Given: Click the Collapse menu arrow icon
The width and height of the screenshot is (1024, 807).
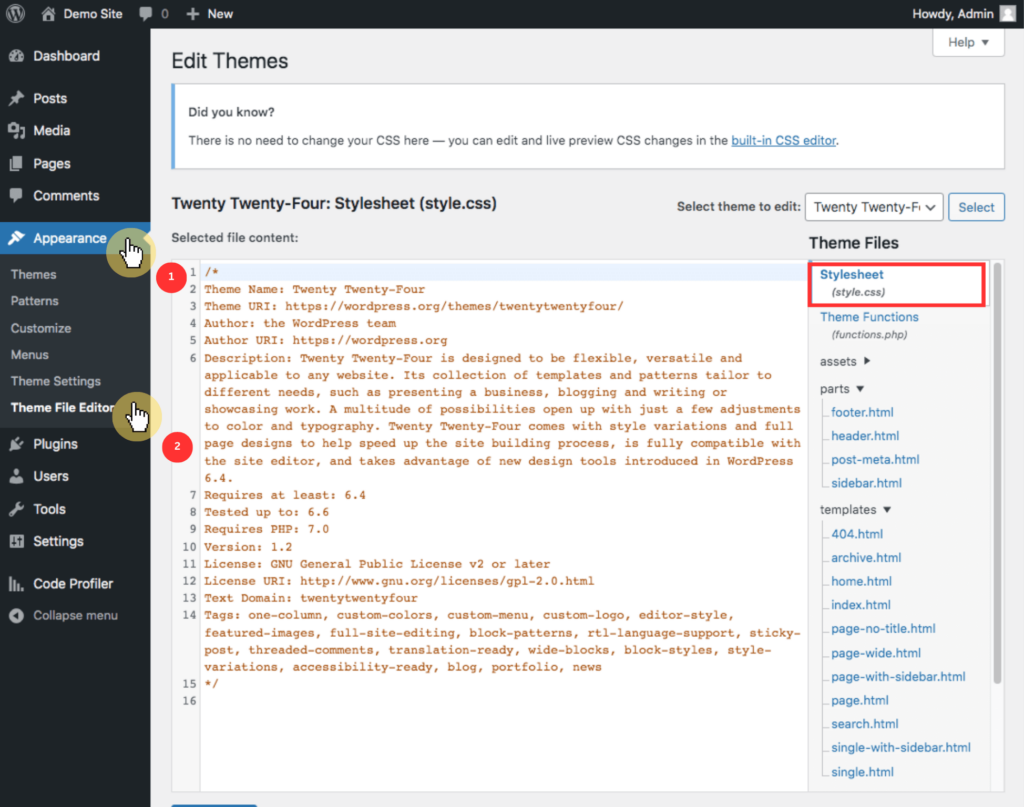Looking at the screenshot, I should coord(16,616).
